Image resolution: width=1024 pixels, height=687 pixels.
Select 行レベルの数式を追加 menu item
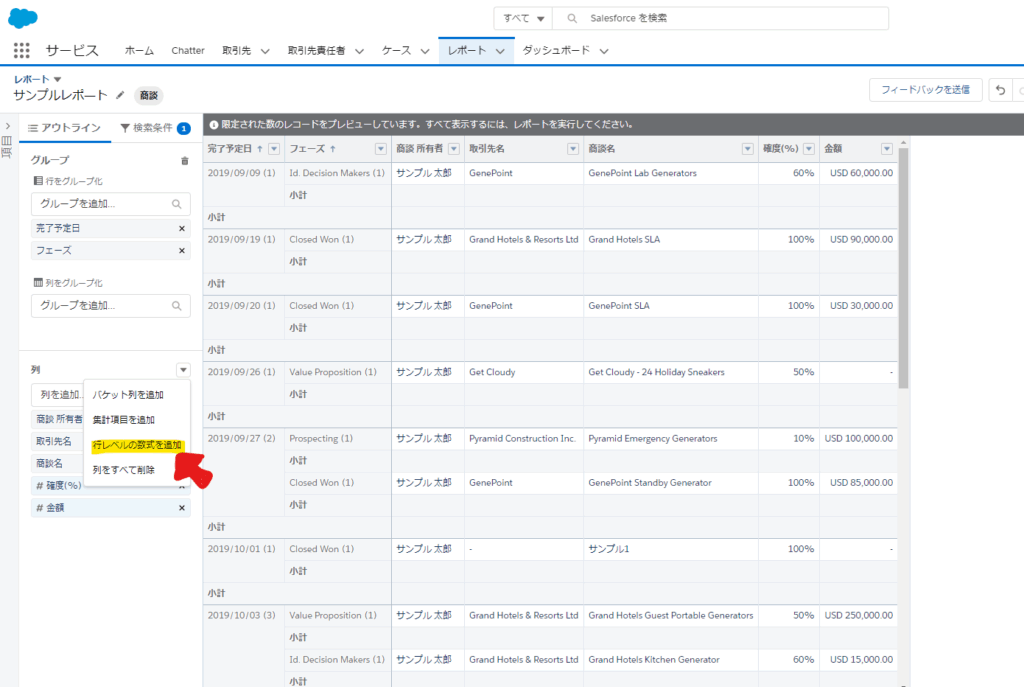[137, 445]
